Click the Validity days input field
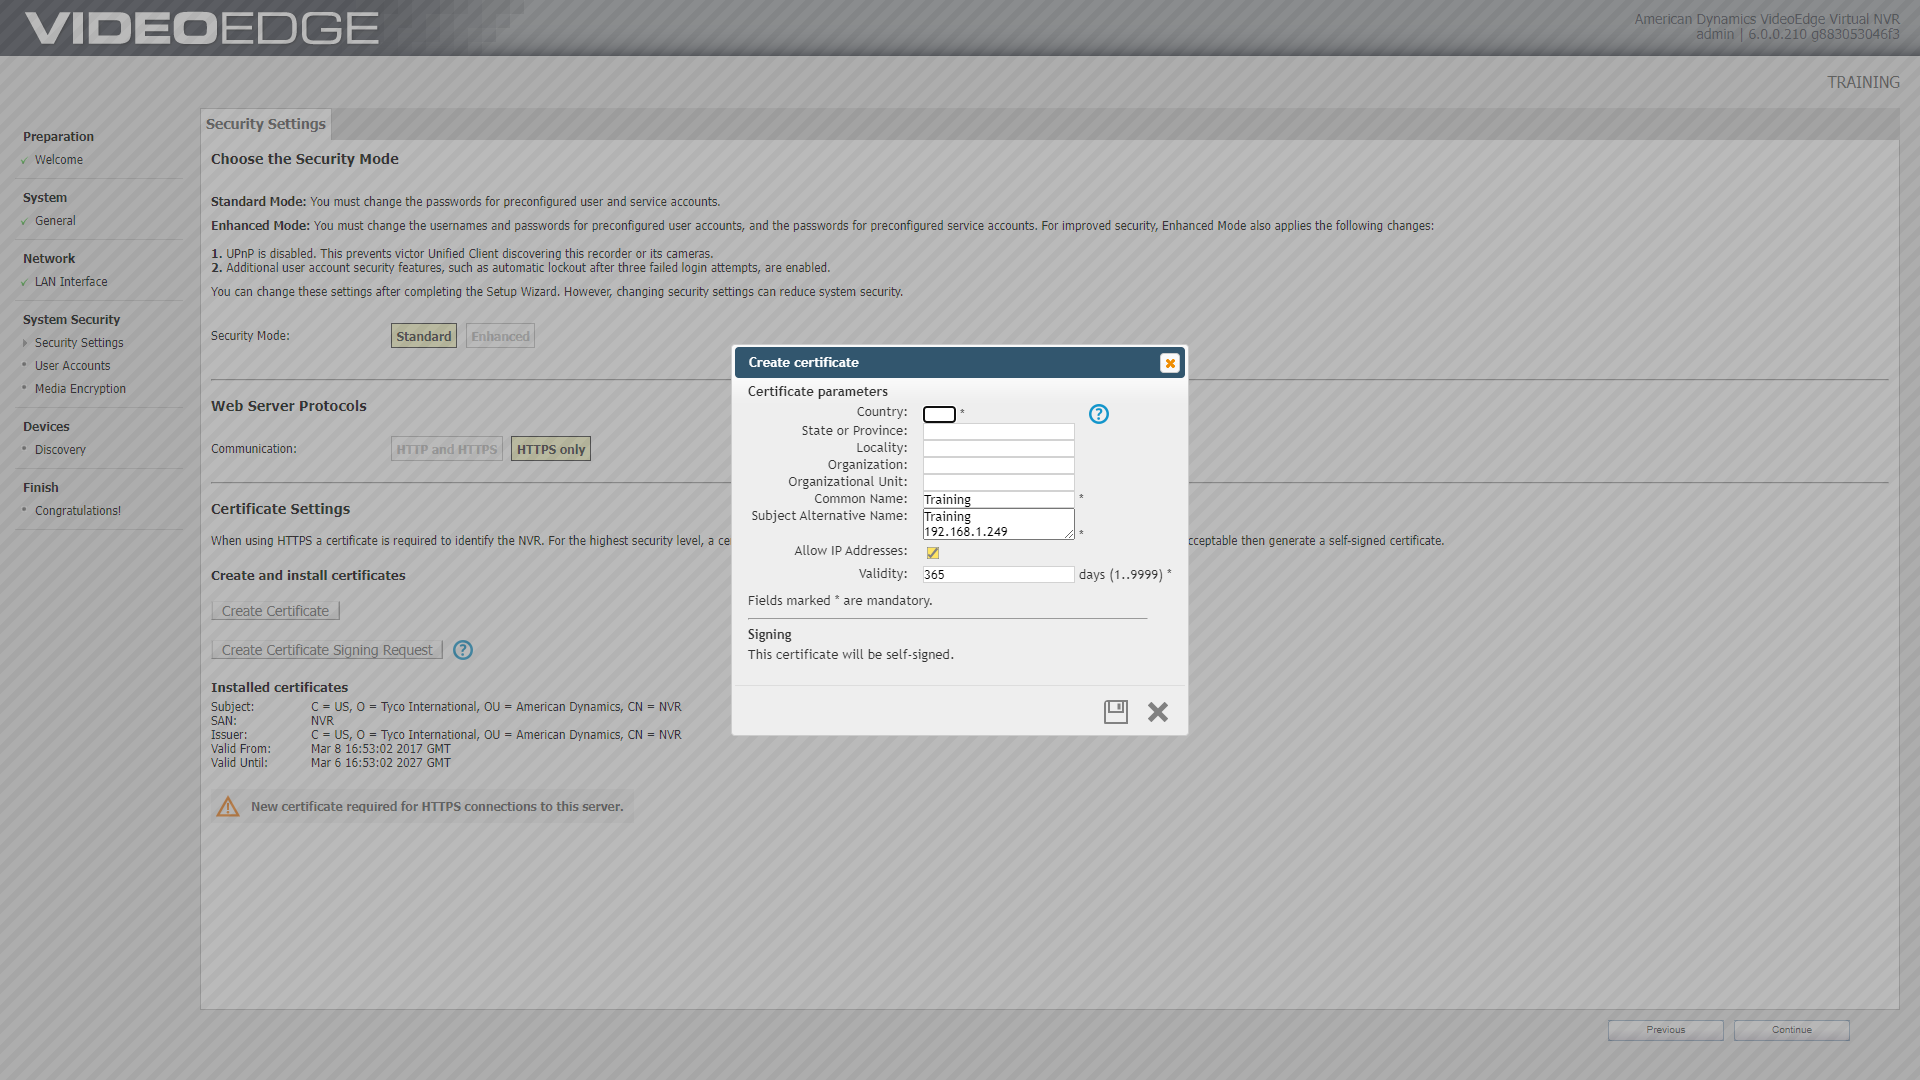 pos(998,575)
